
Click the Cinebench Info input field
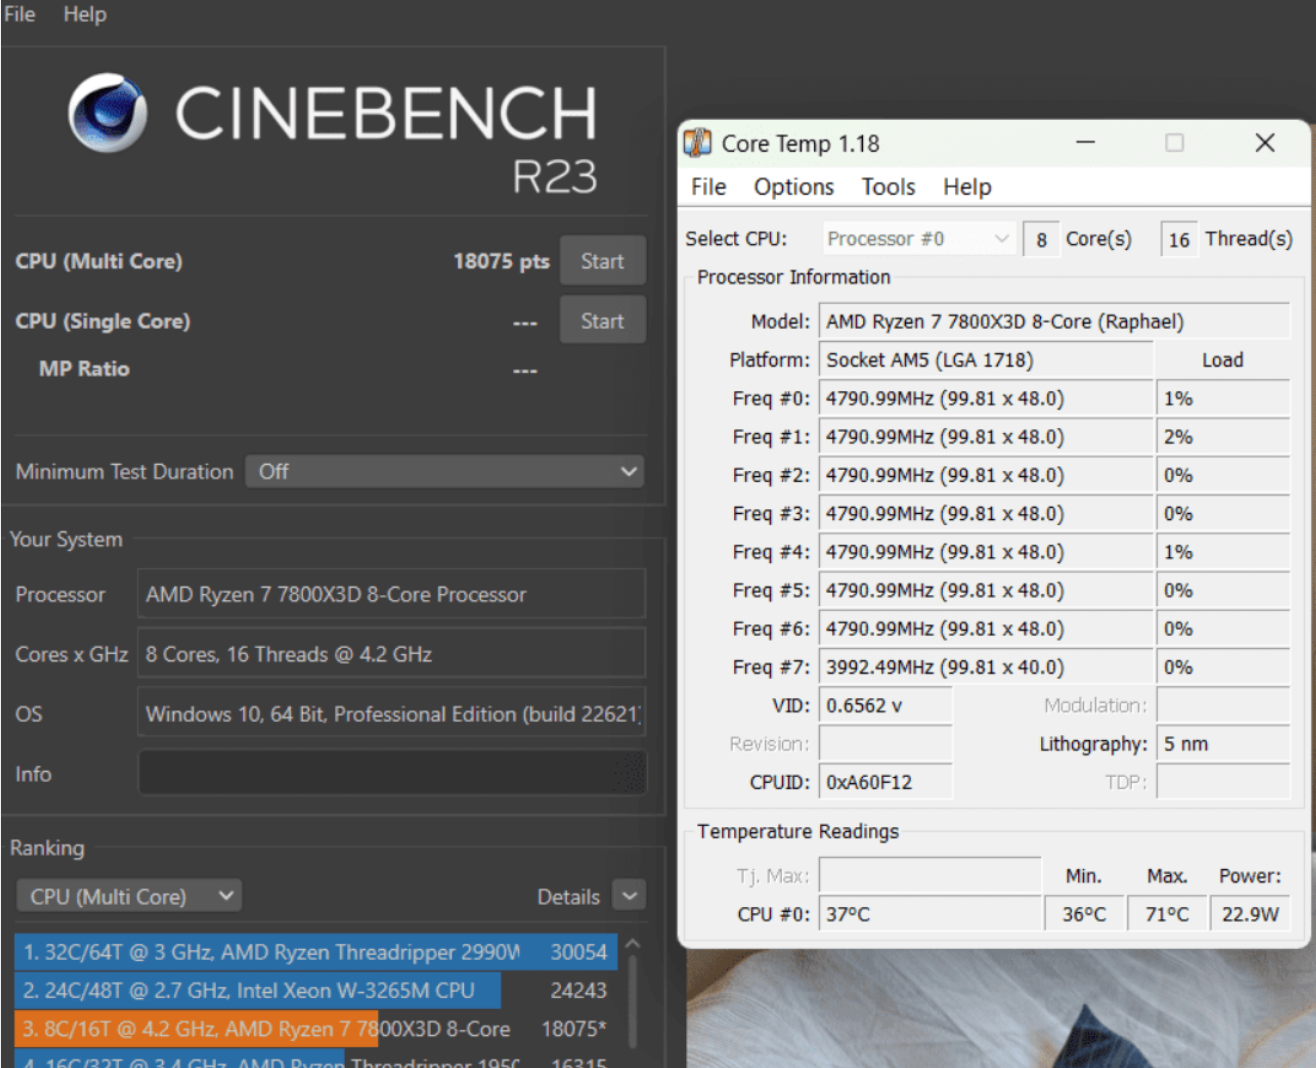[392, 773]
